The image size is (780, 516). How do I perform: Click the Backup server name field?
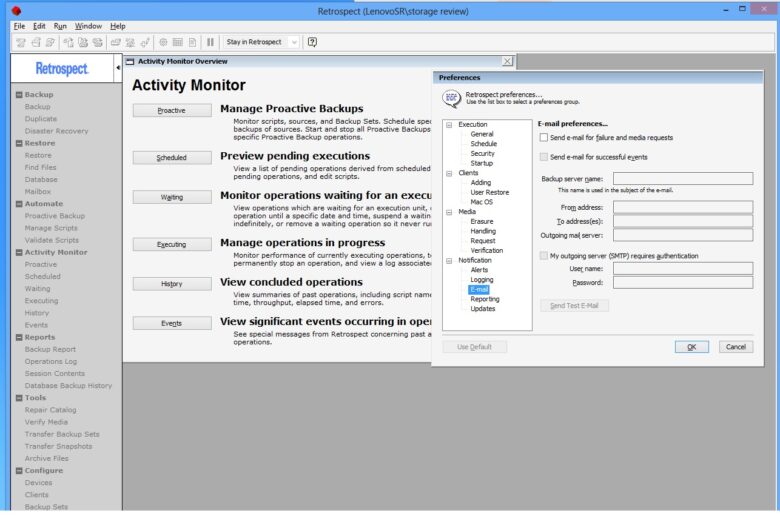click(x=683, y=179)
